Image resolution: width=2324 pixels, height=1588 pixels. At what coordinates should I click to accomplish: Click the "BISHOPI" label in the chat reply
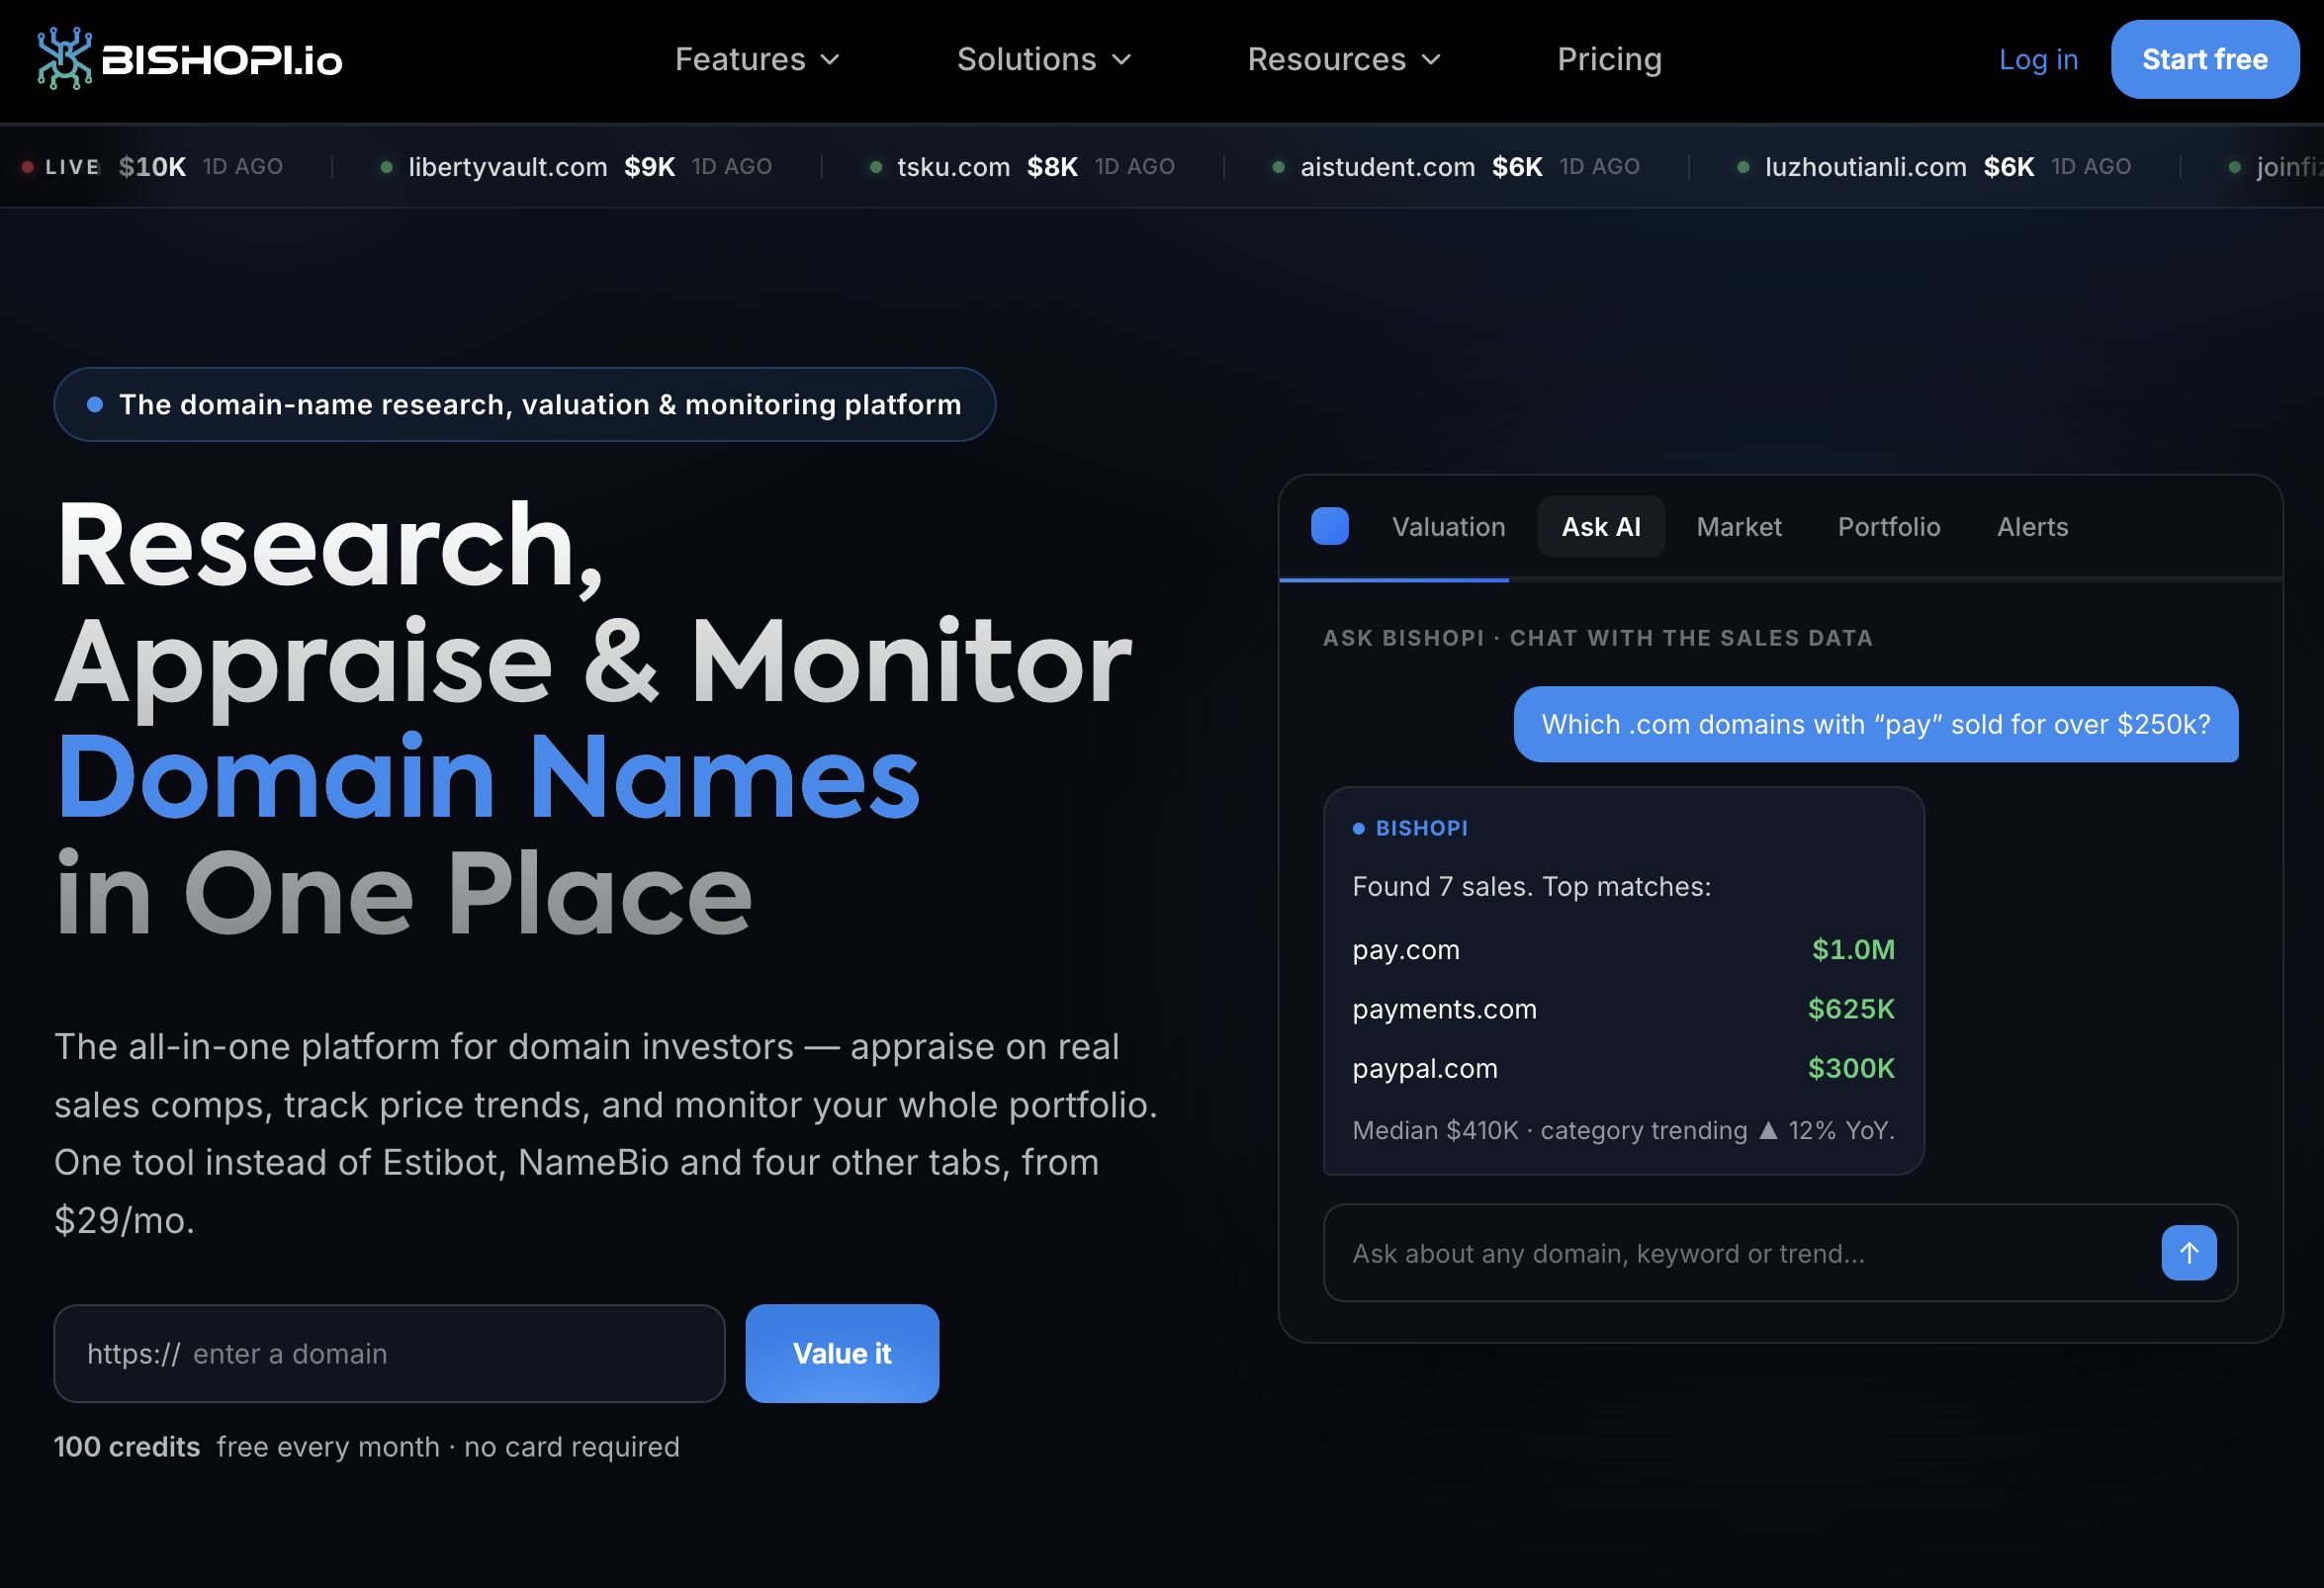[x=1421, y=827]
